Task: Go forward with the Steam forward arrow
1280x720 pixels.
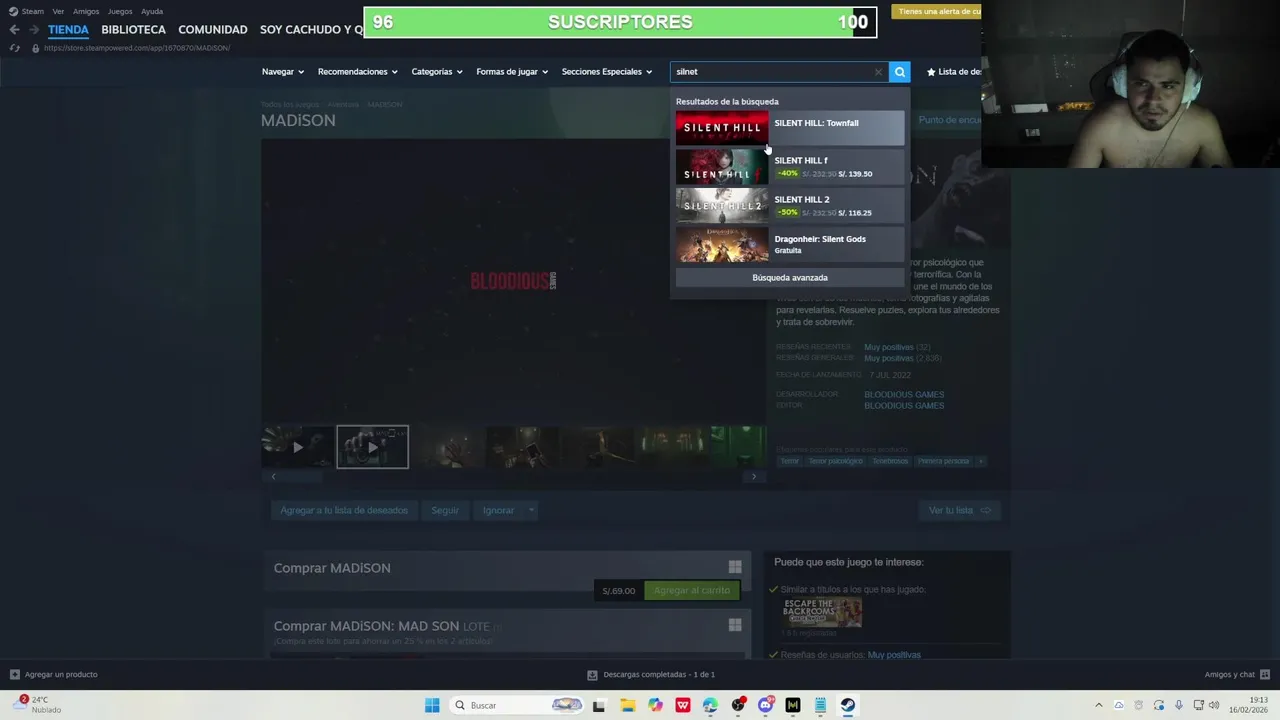Action: (35, 29)
